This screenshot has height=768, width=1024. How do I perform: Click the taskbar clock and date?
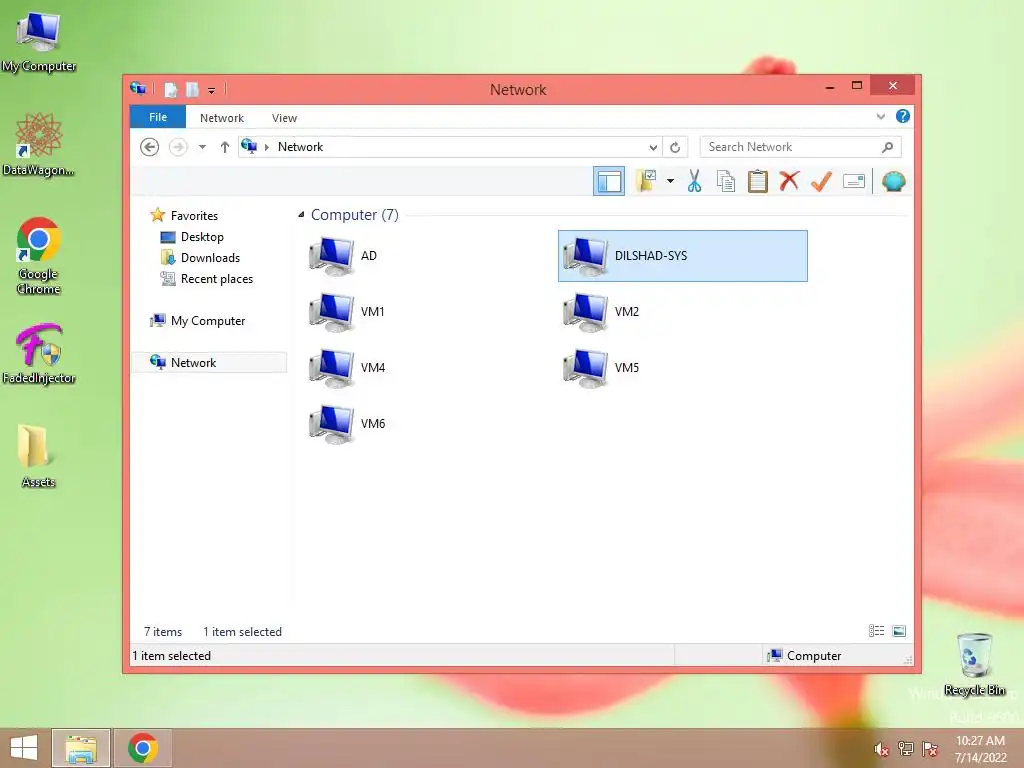coord(980,748)
